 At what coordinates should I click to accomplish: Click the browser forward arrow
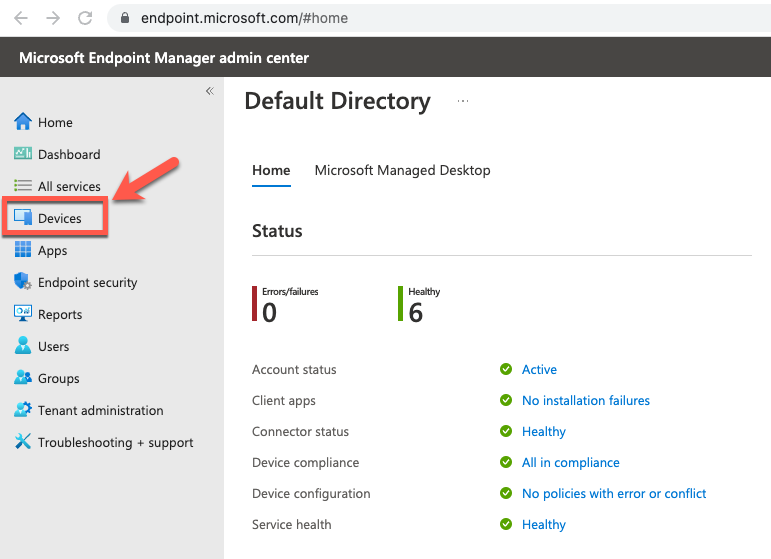tap(53, 18)
